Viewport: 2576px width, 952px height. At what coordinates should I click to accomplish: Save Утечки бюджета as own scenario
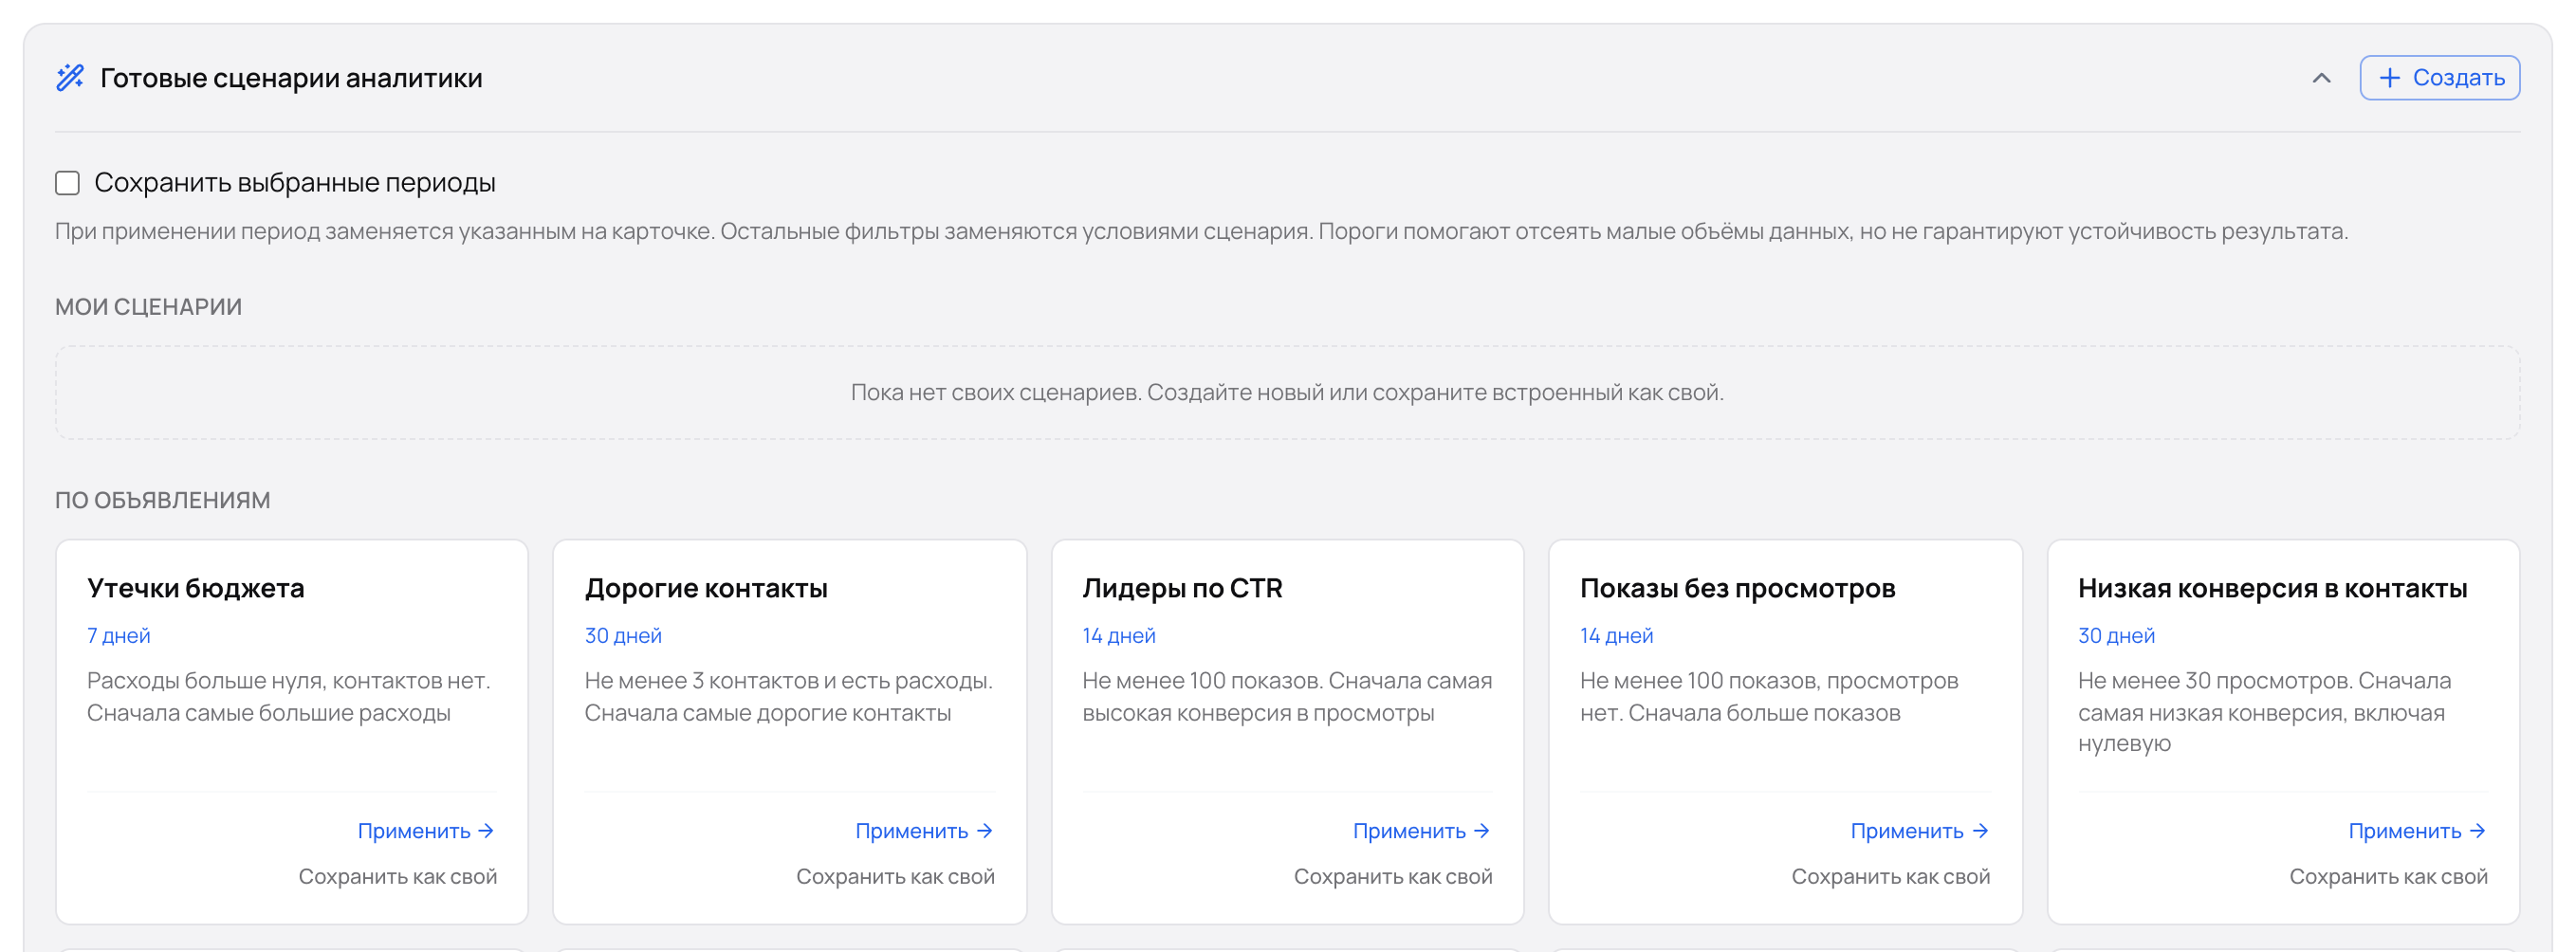click(397, 877)
